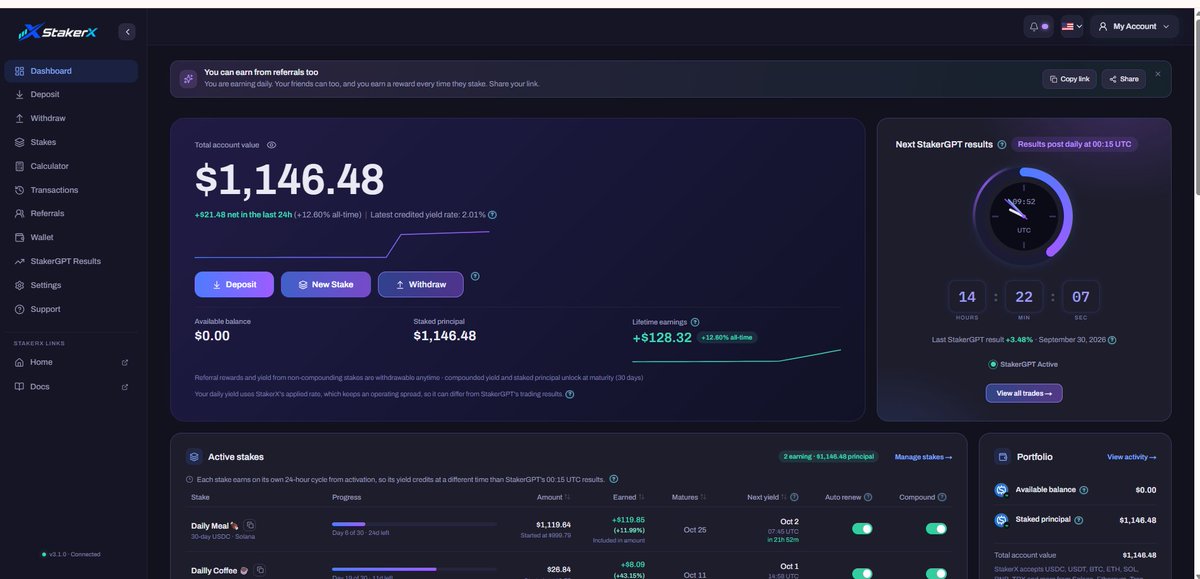Click View all trades
Image resolution: width=1200 pixels, height=579 pixels.
tap(1024, 393)
